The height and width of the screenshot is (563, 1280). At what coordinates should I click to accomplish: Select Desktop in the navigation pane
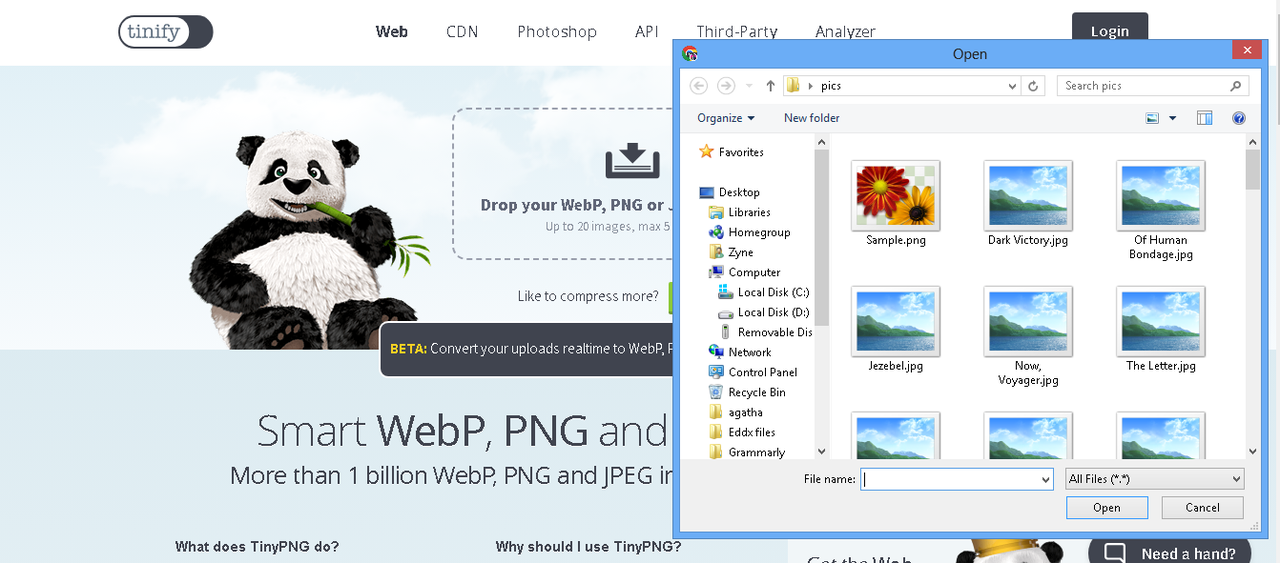pos(739,192)
